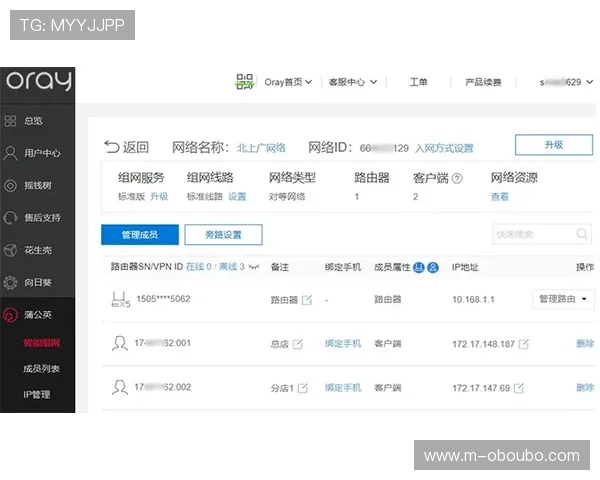Viewport: 600px width, 480px height.
Task: Click router SN 1505****5062
Action: click(163, 299)
